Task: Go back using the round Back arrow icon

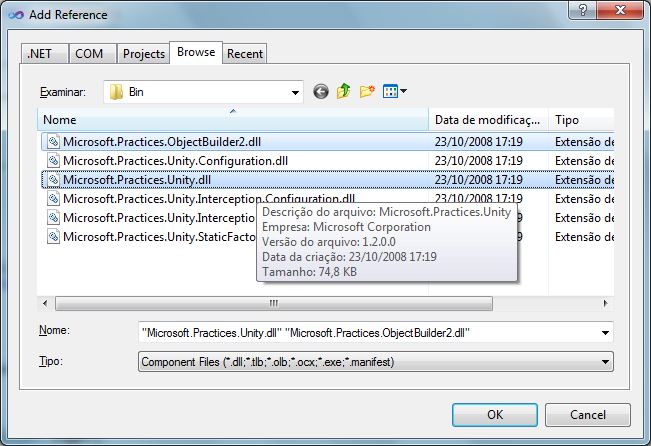Action: (321, 91)
